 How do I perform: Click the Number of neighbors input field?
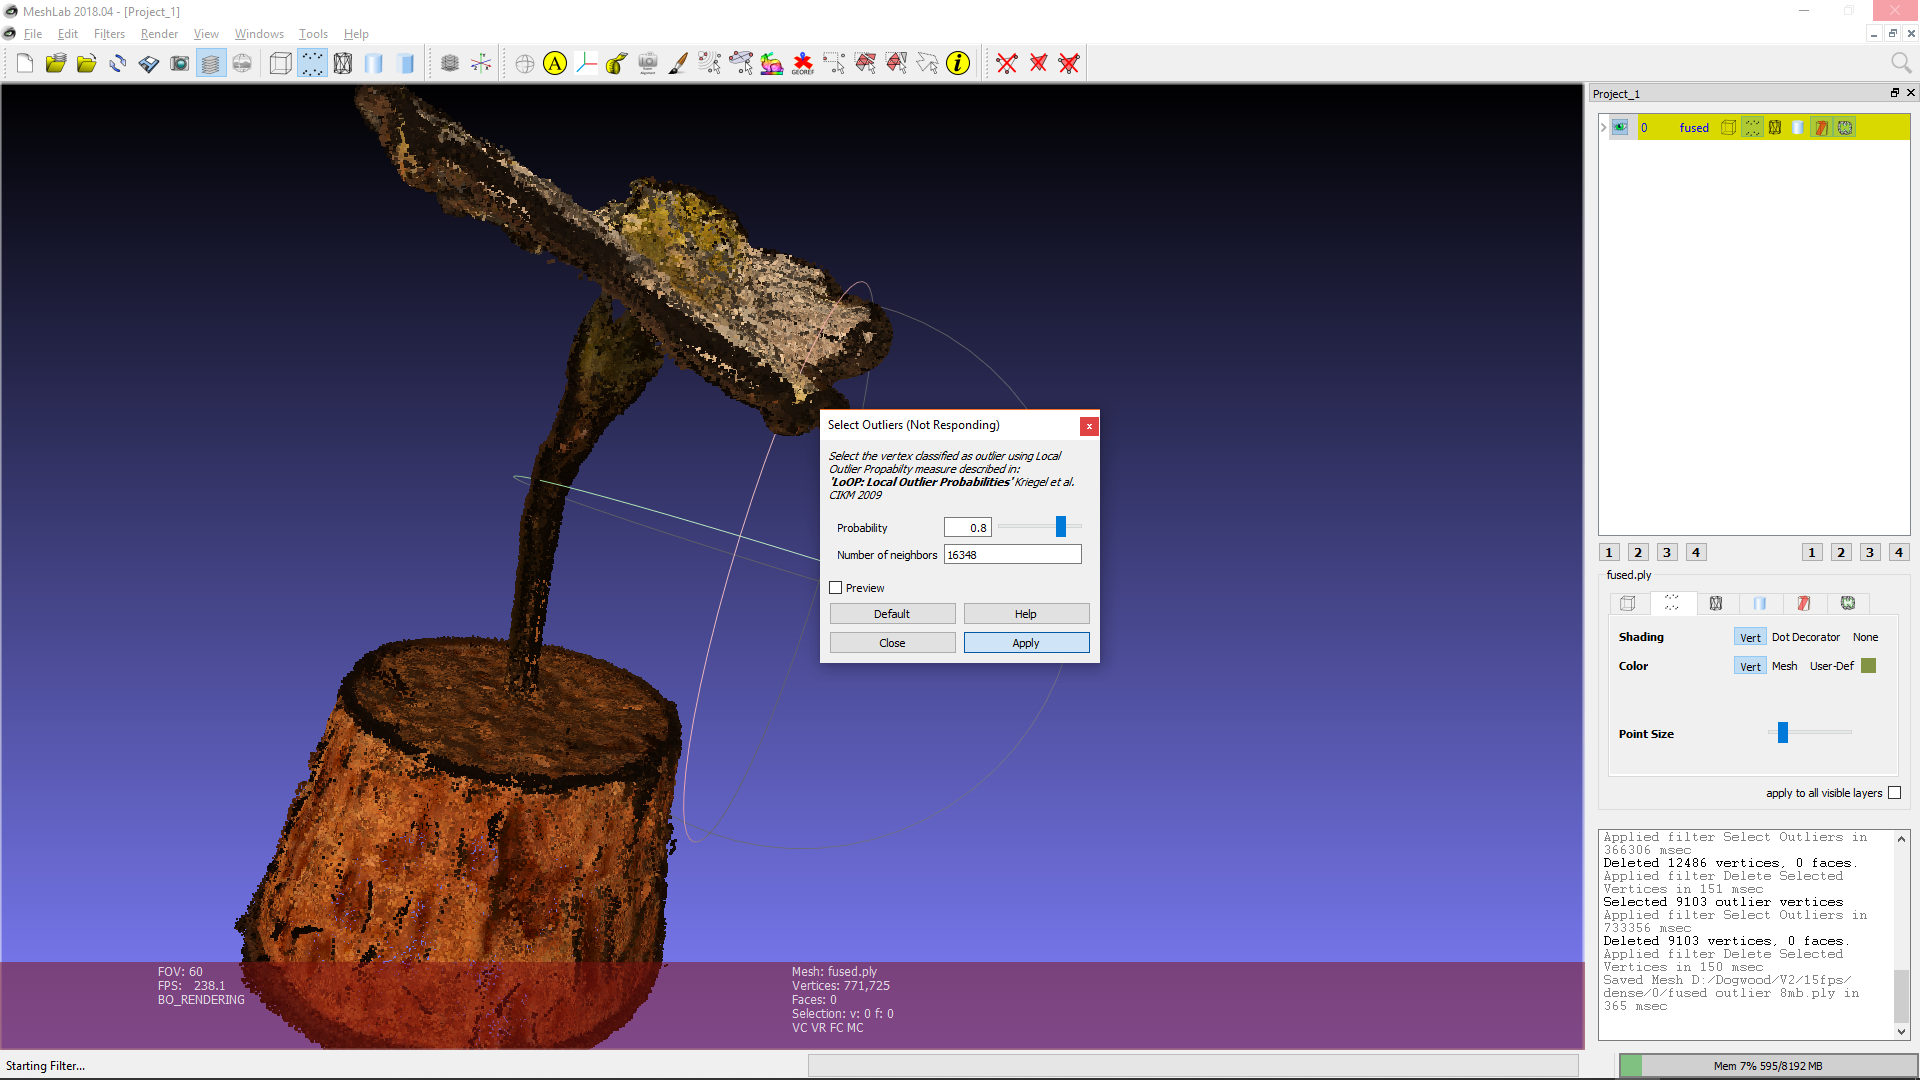coord(1012,554)
